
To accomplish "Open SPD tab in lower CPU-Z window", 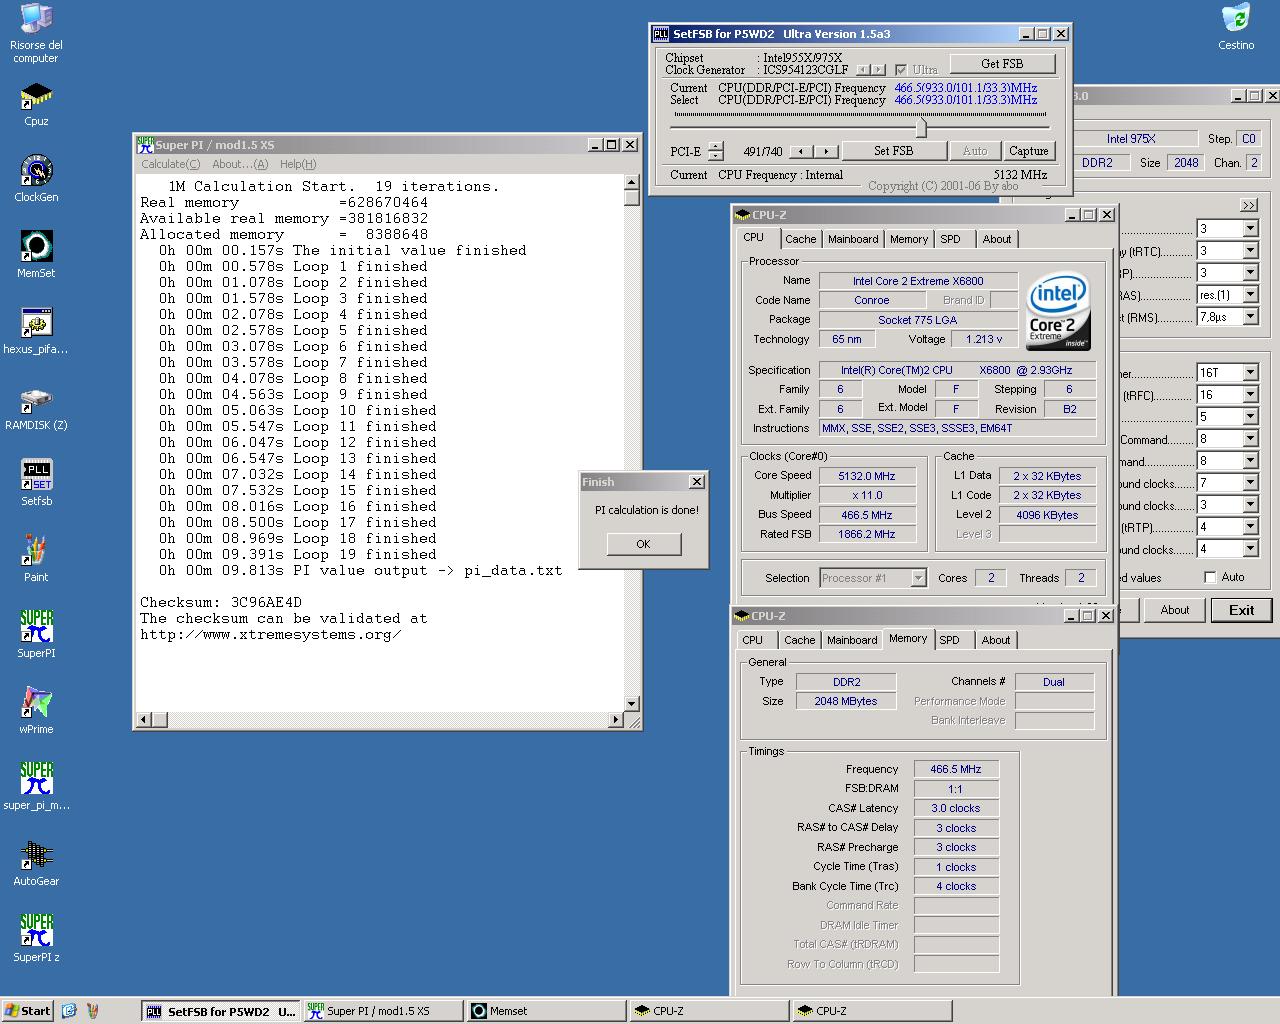I will (x=950, y=640).
